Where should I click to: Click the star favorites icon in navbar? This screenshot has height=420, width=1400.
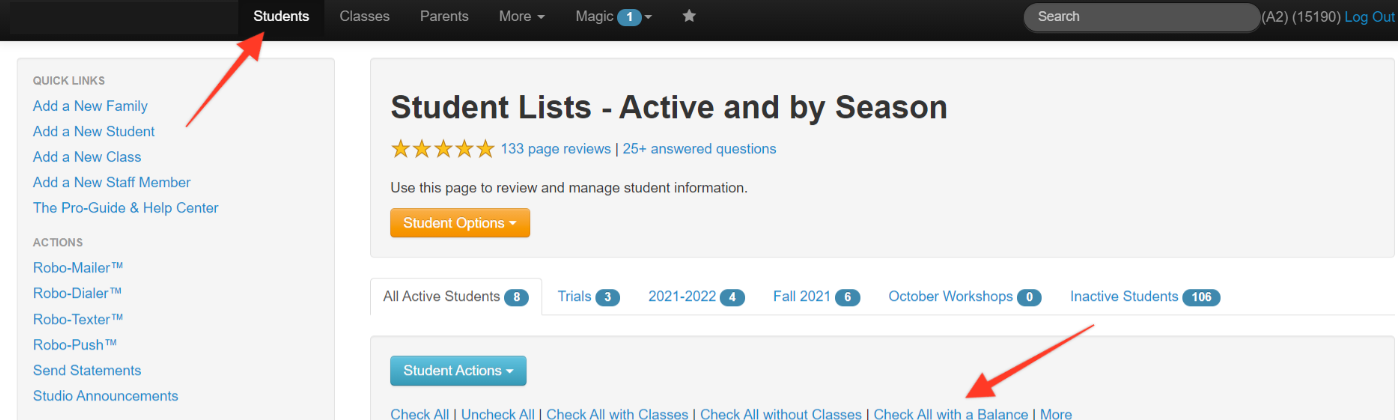point(689,16)
